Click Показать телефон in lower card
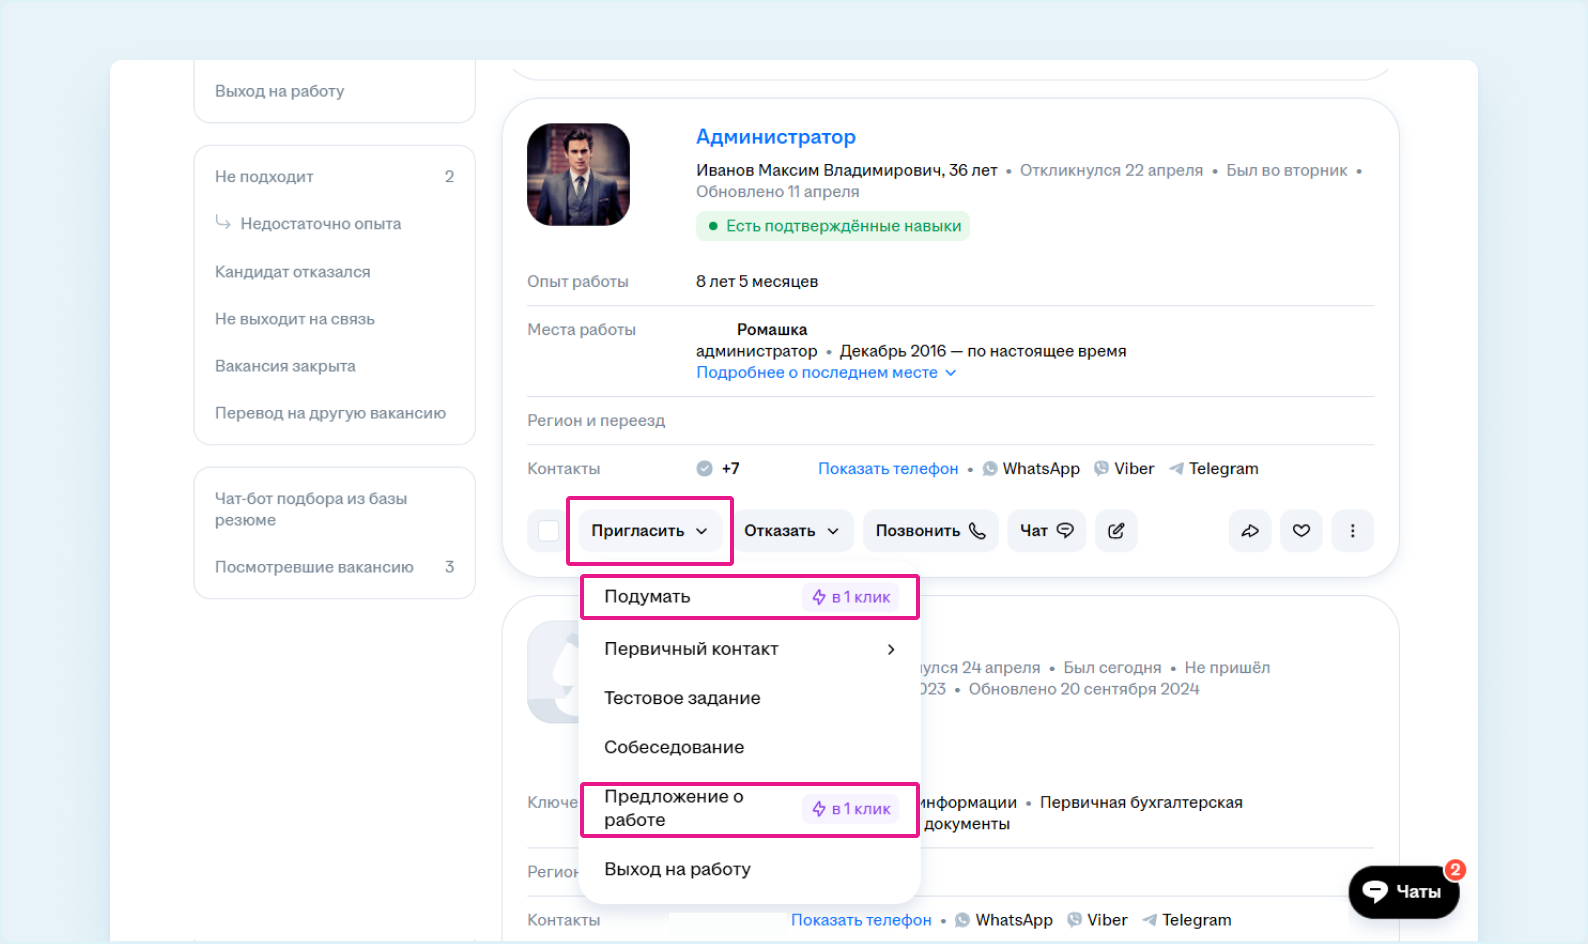Image resolution: width=1588 pixels, height=944 pixels. (x=861, y=920)
